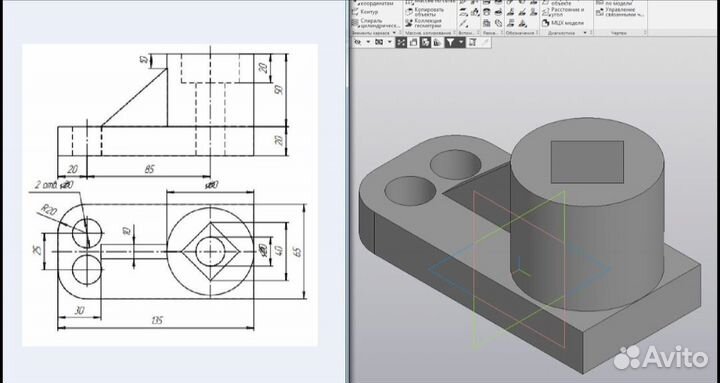Click the Avito watermark logo
720x383 pixels.
[x=661, y=357]
